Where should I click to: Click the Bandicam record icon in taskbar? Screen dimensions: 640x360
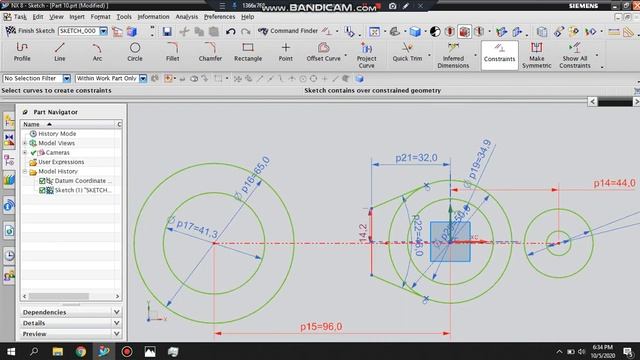click(x=127, y=351)
